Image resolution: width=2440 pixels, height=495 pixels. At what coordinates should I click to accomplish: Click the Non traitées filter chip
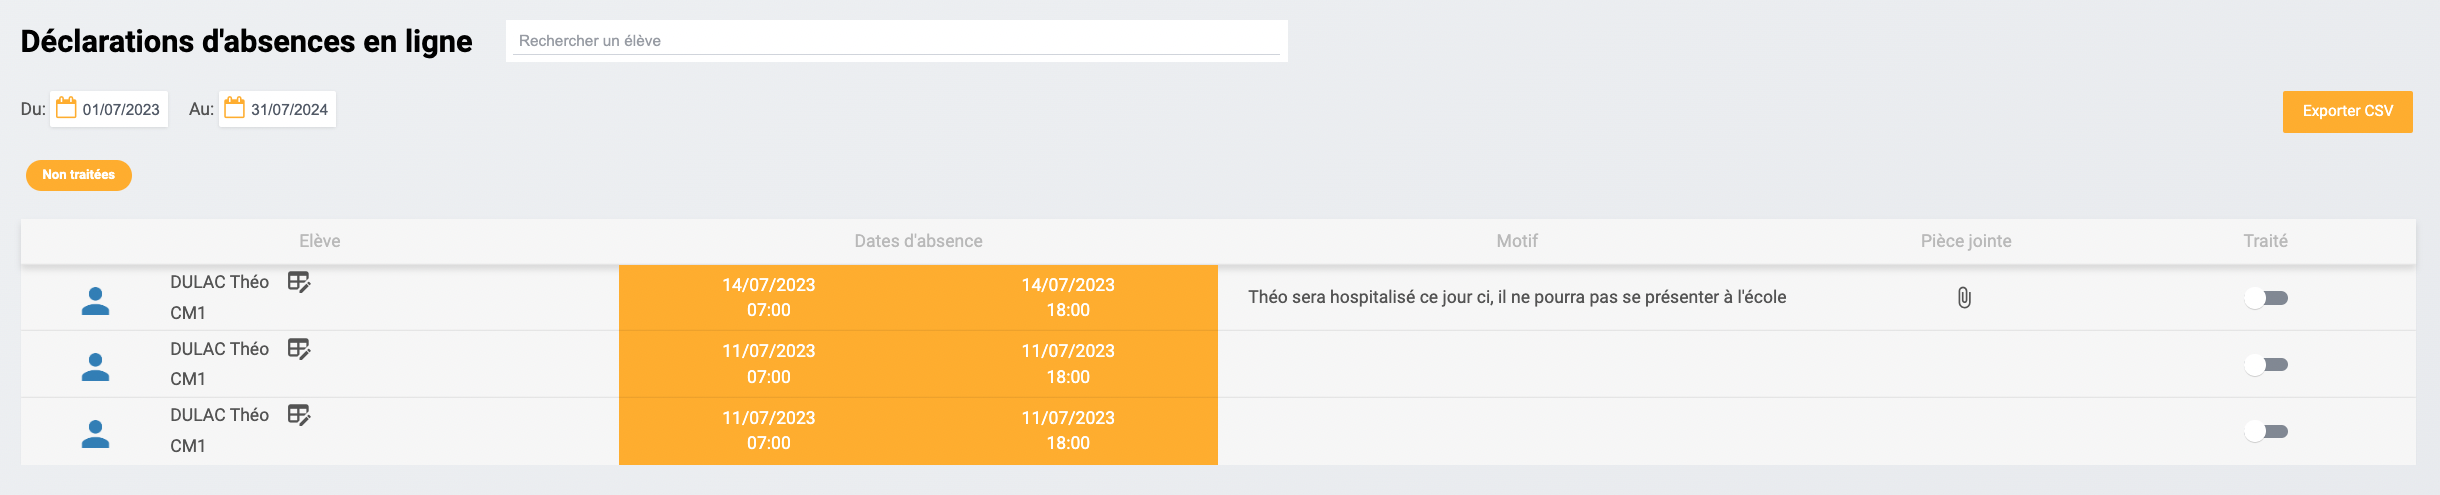(79, 175)
